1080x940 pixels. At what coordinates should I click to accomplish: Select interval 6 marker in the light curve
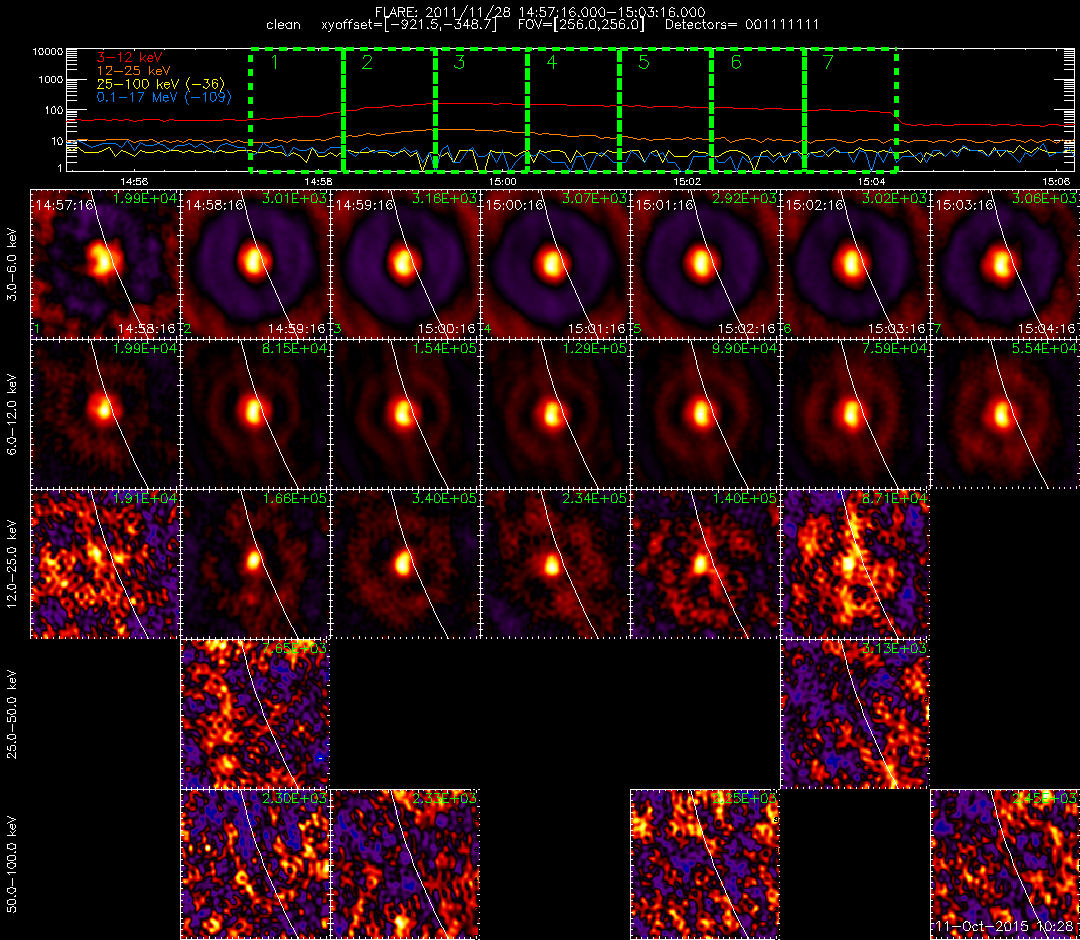[x=736, y=62]
